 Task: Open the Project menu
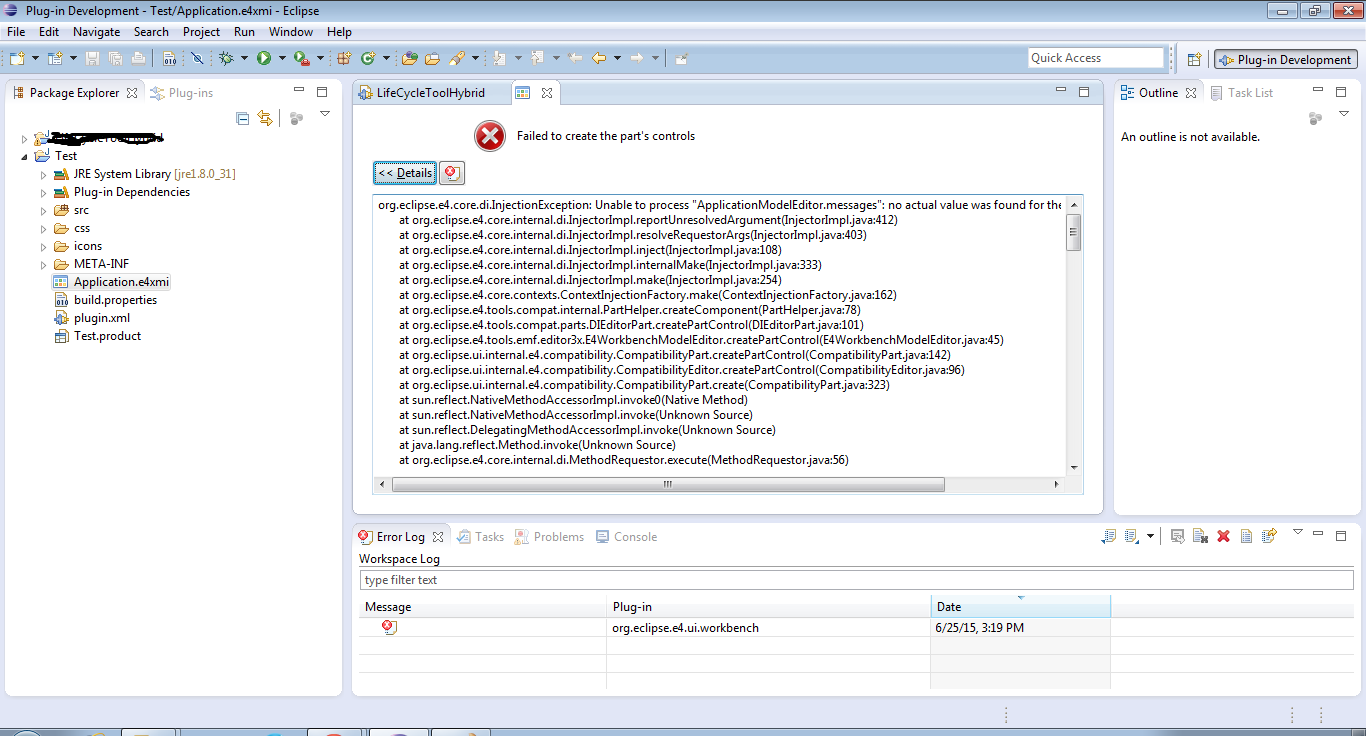[x=201, y=32]
